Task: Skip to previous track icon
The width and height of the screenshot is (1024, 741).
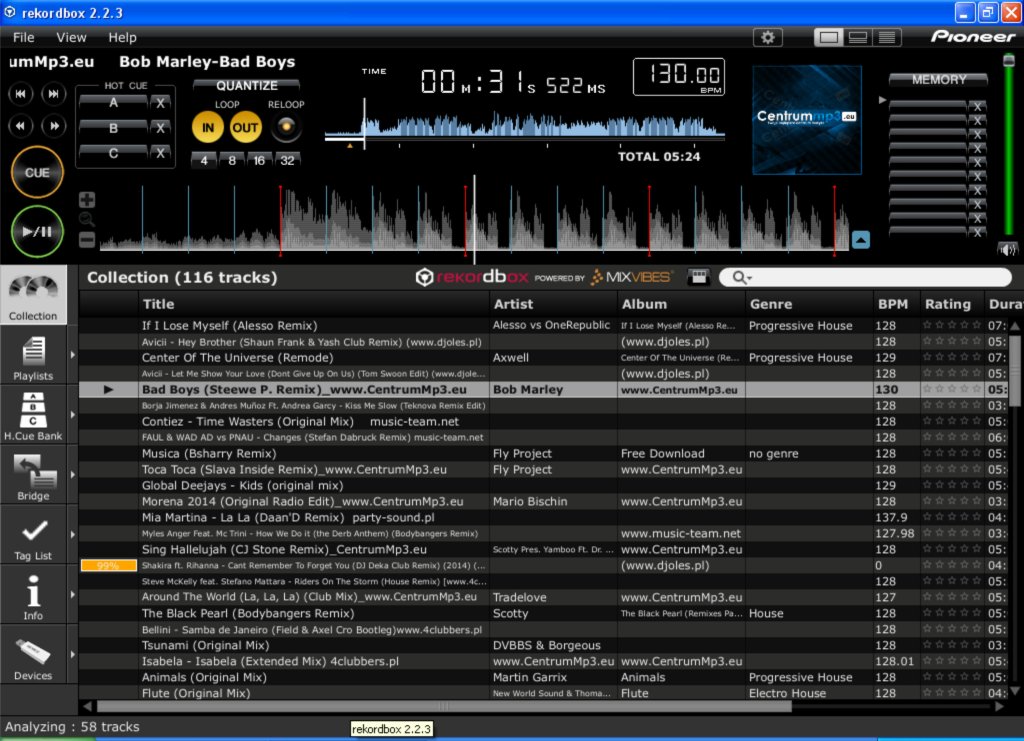Action: pos(21,94)
